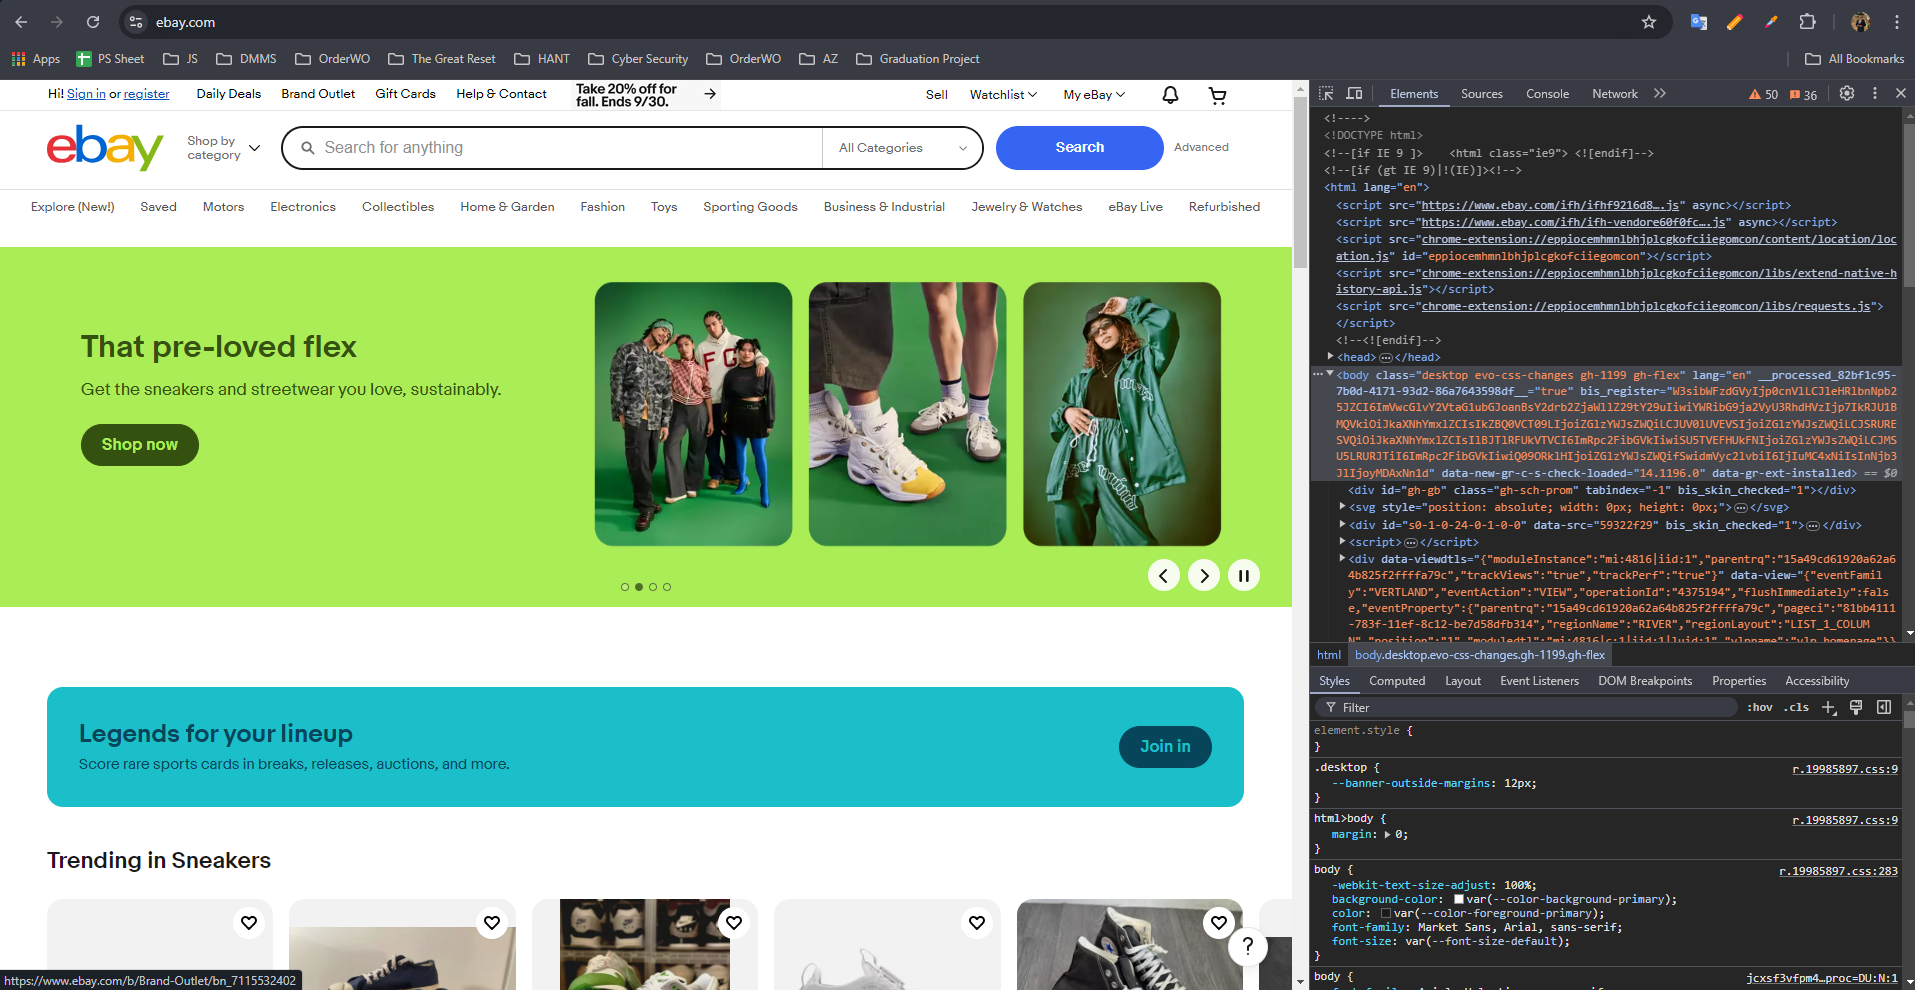
Task: Toggle the .cls element classes panel
Action: coord(1798,707)
